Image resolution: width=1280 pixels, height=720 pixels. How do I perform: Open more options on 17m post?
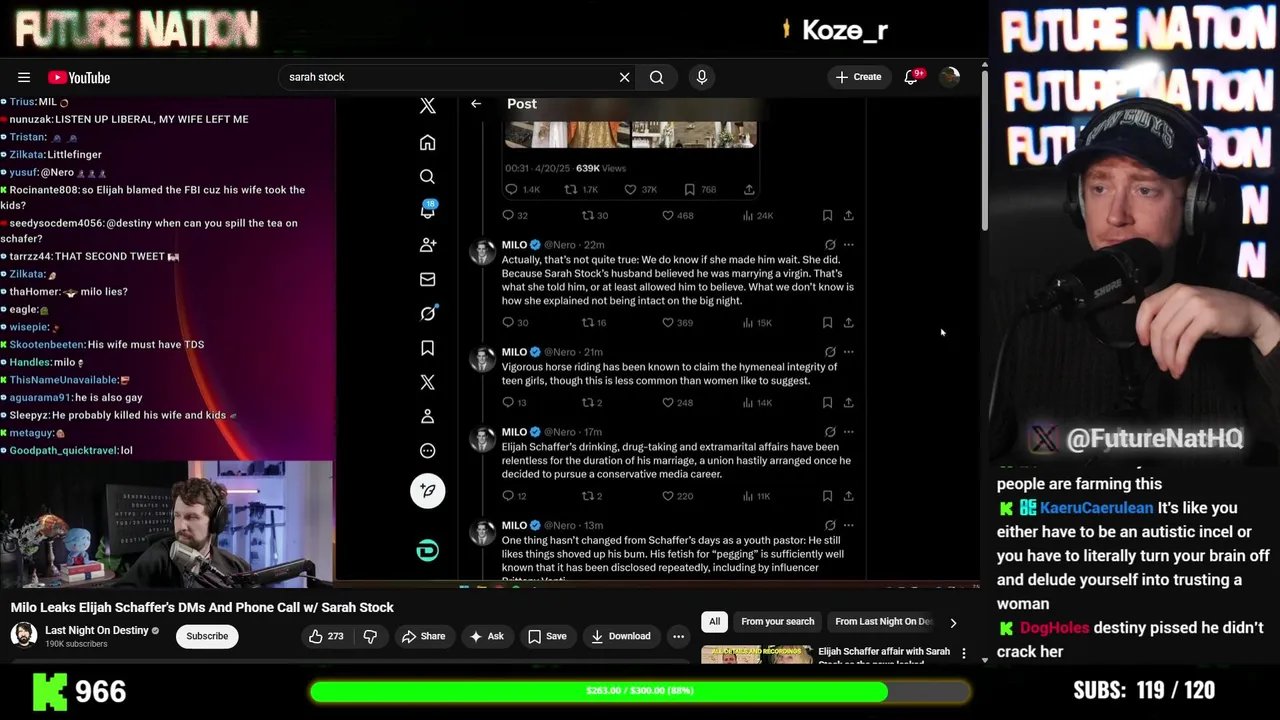849,432
